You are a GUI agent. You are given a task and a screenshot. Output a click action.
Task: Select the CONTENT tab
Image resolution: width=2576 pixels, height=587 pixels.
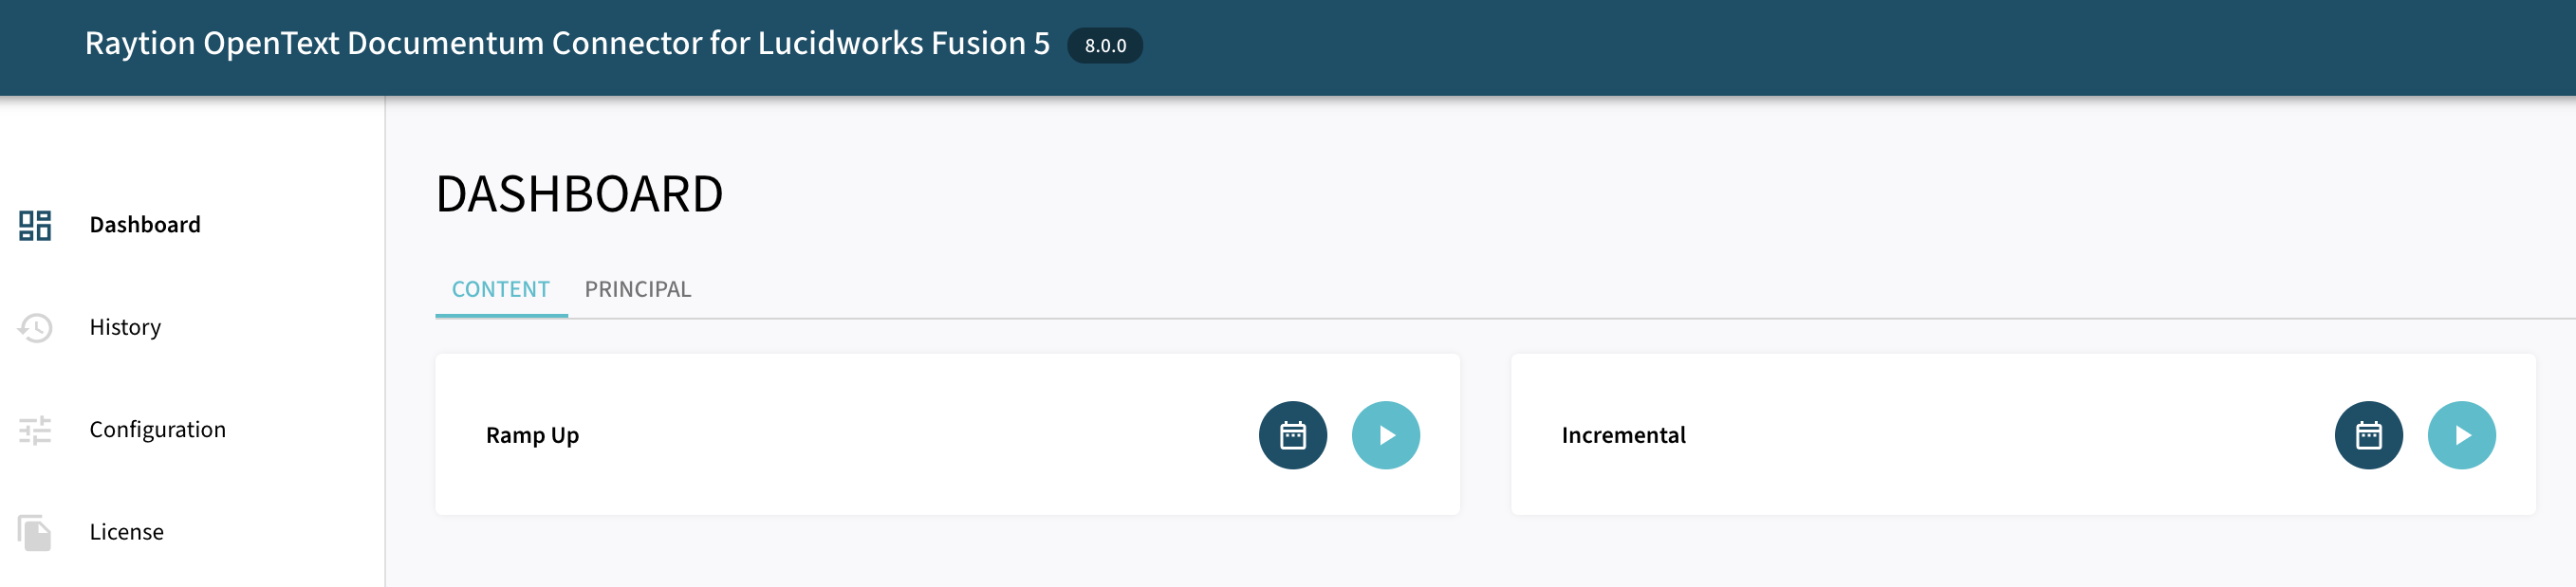[x=500, y=289]
